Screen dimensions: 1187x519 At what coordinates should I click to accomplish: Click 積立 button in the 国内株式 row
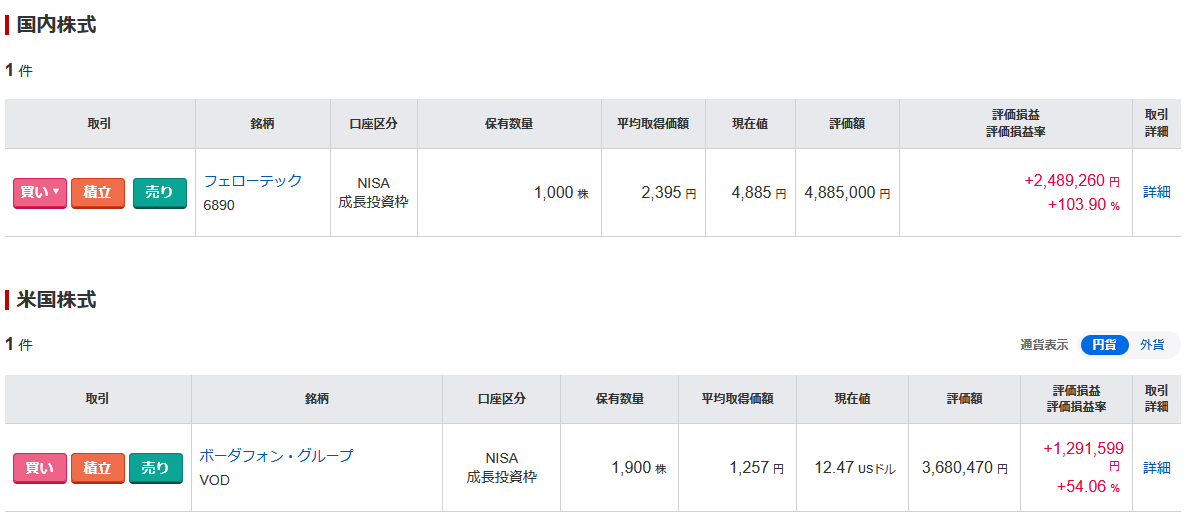coord(98,193)
